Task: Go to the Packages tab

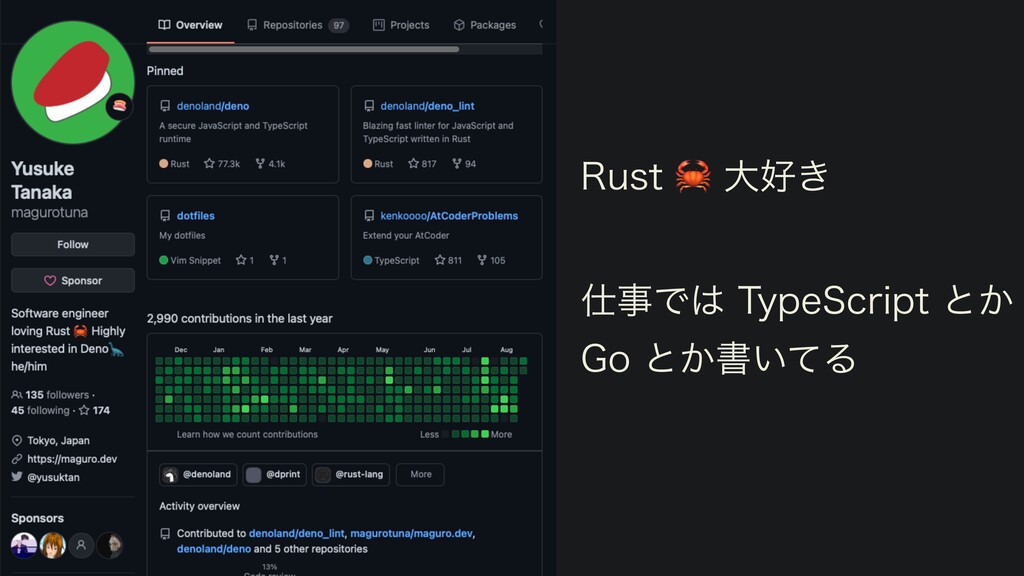Action: [485, 25]
